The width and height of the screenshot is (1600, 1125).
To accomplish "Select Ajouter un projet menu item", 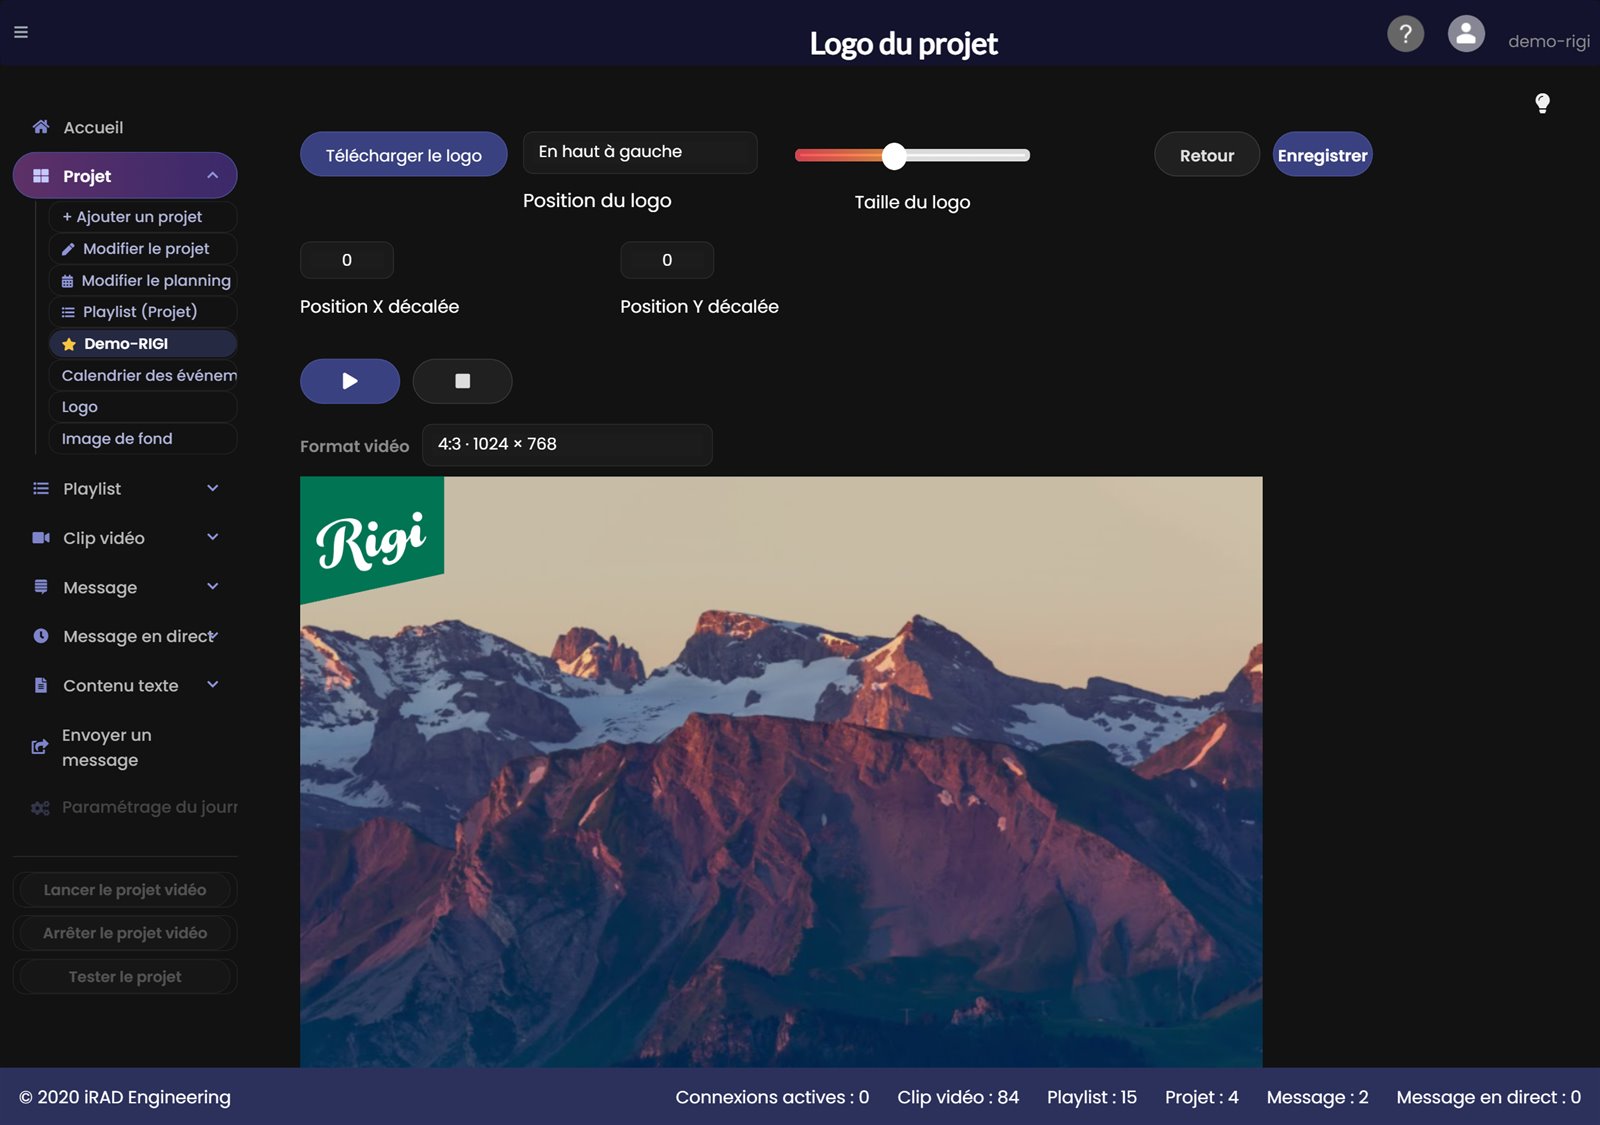I will coord(142,217).
